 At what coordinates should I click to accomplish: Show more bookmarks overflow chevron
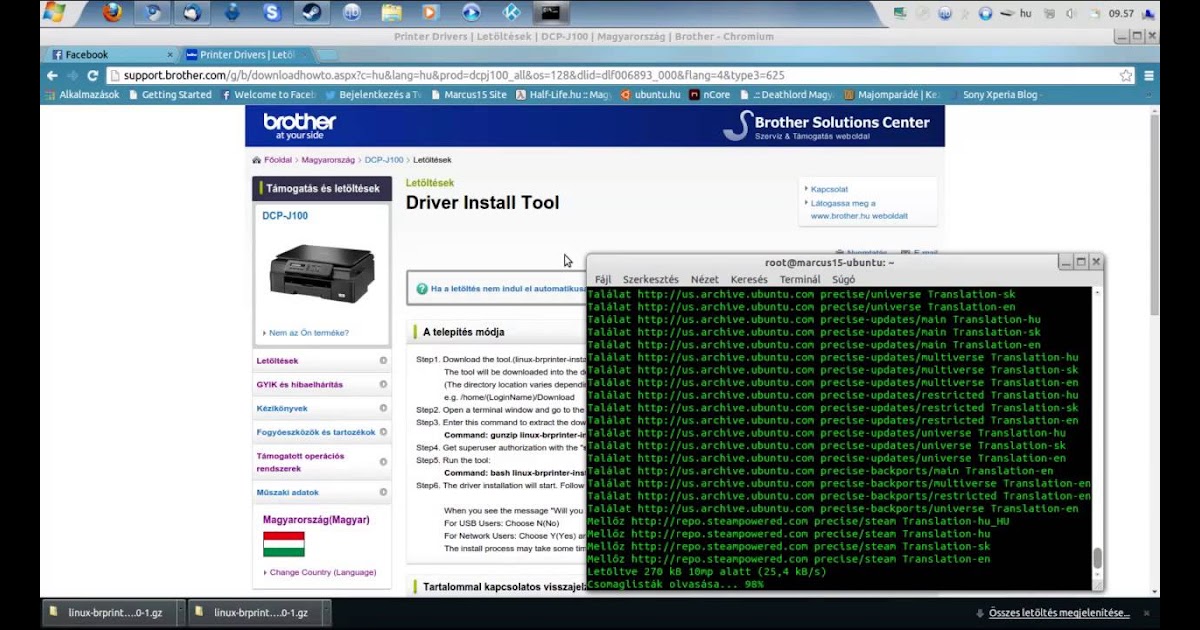(1149, 95)
